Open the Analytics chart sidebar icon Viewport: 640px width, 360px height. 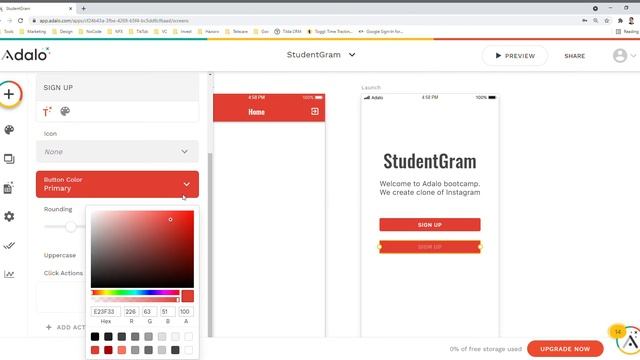point(9,274)
